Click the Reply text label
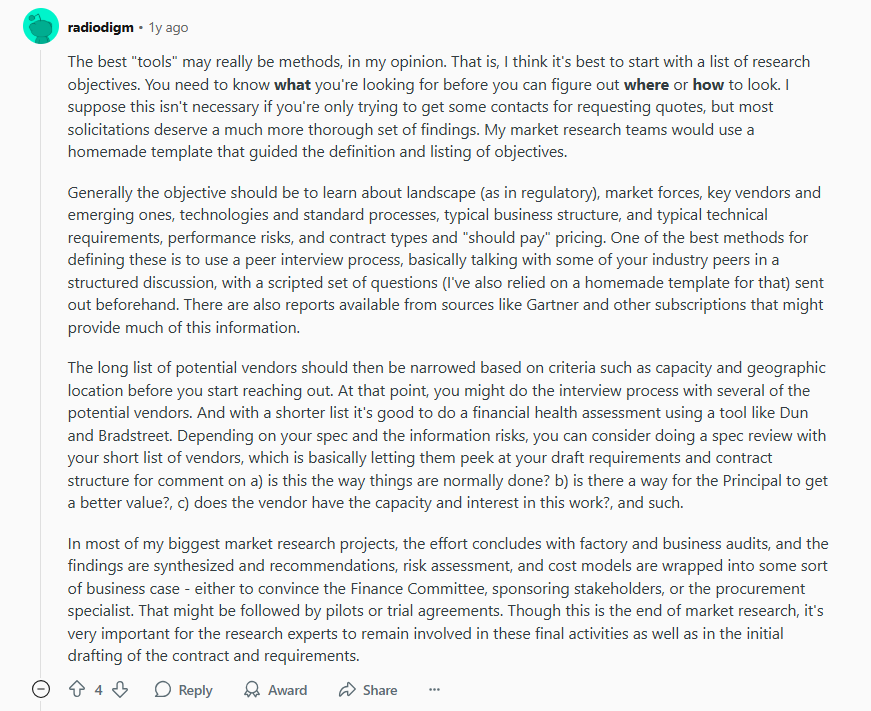871x711 pixels. (195, 690)
